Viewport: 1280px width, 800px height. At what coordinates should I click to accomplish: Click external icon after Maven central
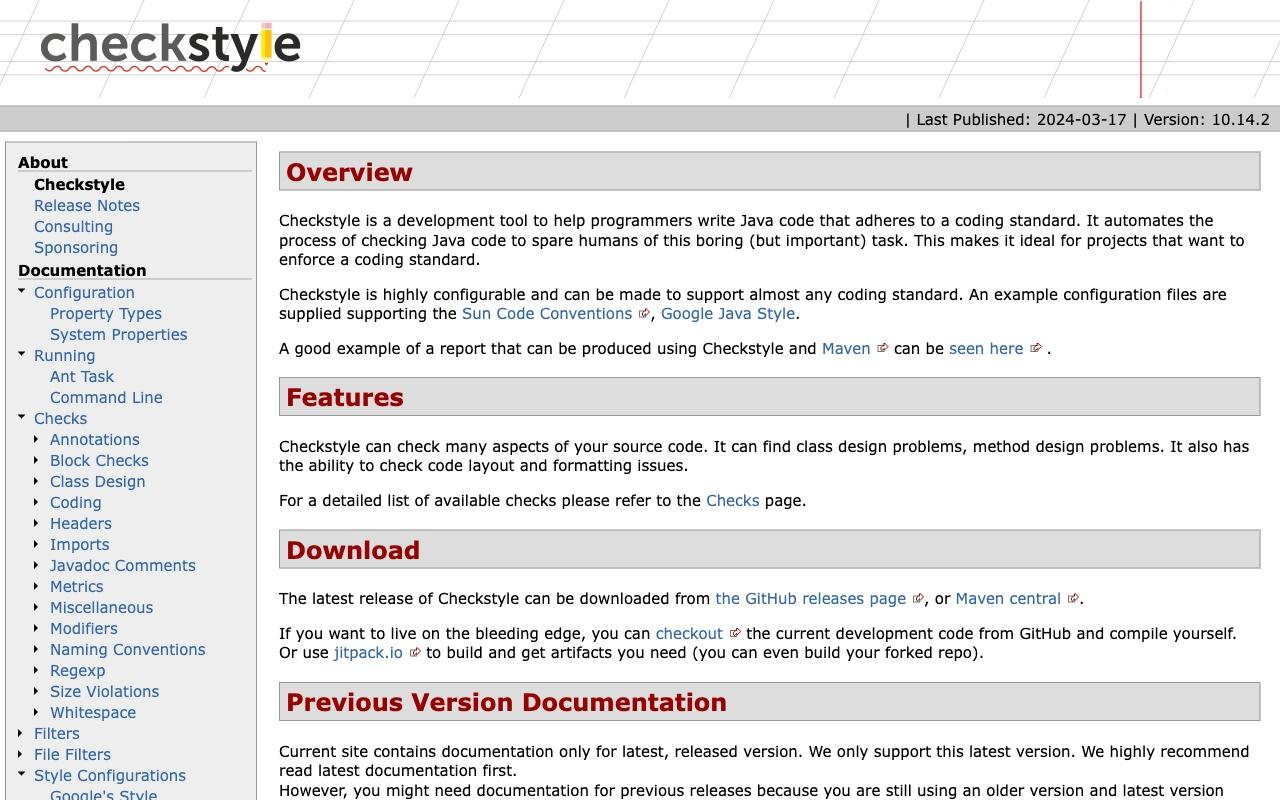click(x=1073, y=599)
